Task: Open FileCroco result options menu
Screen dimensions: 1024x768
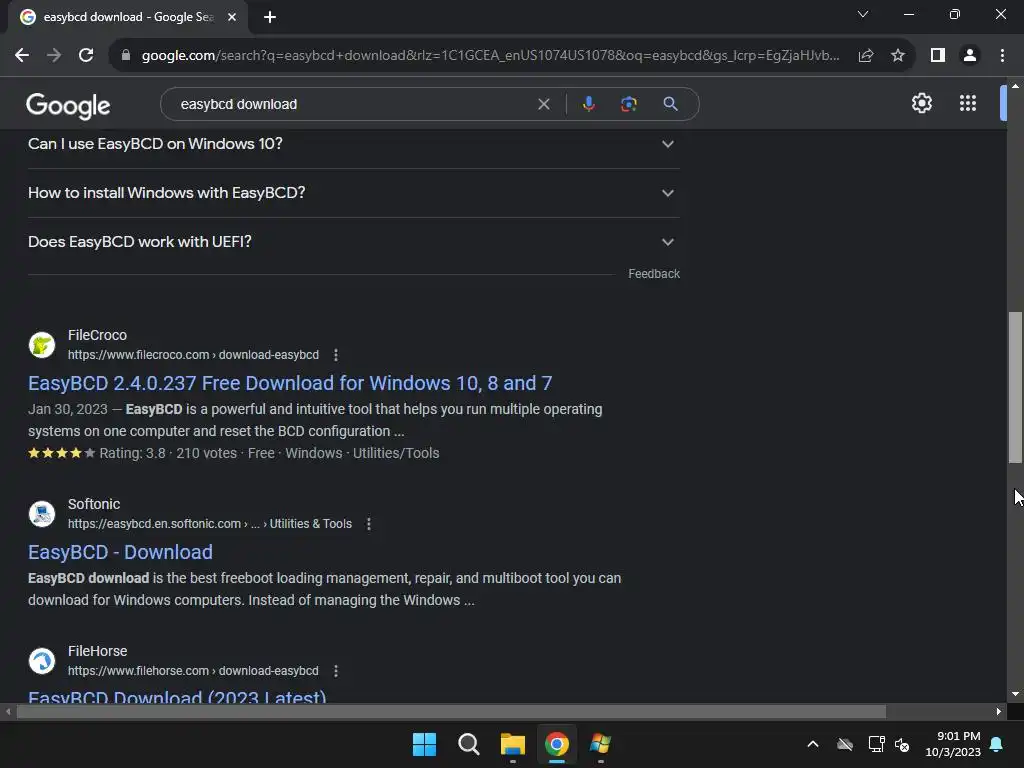Action: coord(336,355)
